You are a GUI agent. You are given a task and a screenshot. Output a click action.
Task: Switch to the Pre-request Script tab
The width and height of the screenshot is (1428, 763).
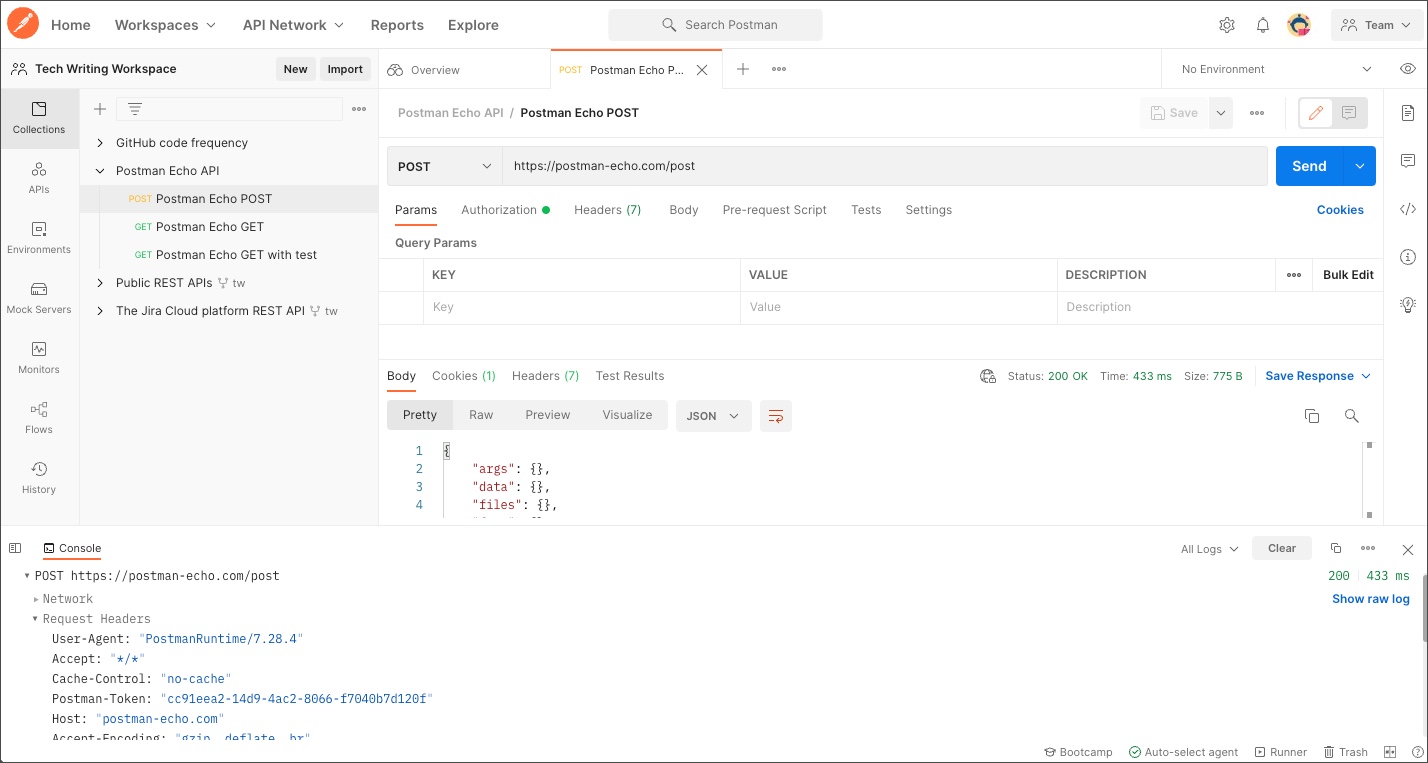coord(774,210)
